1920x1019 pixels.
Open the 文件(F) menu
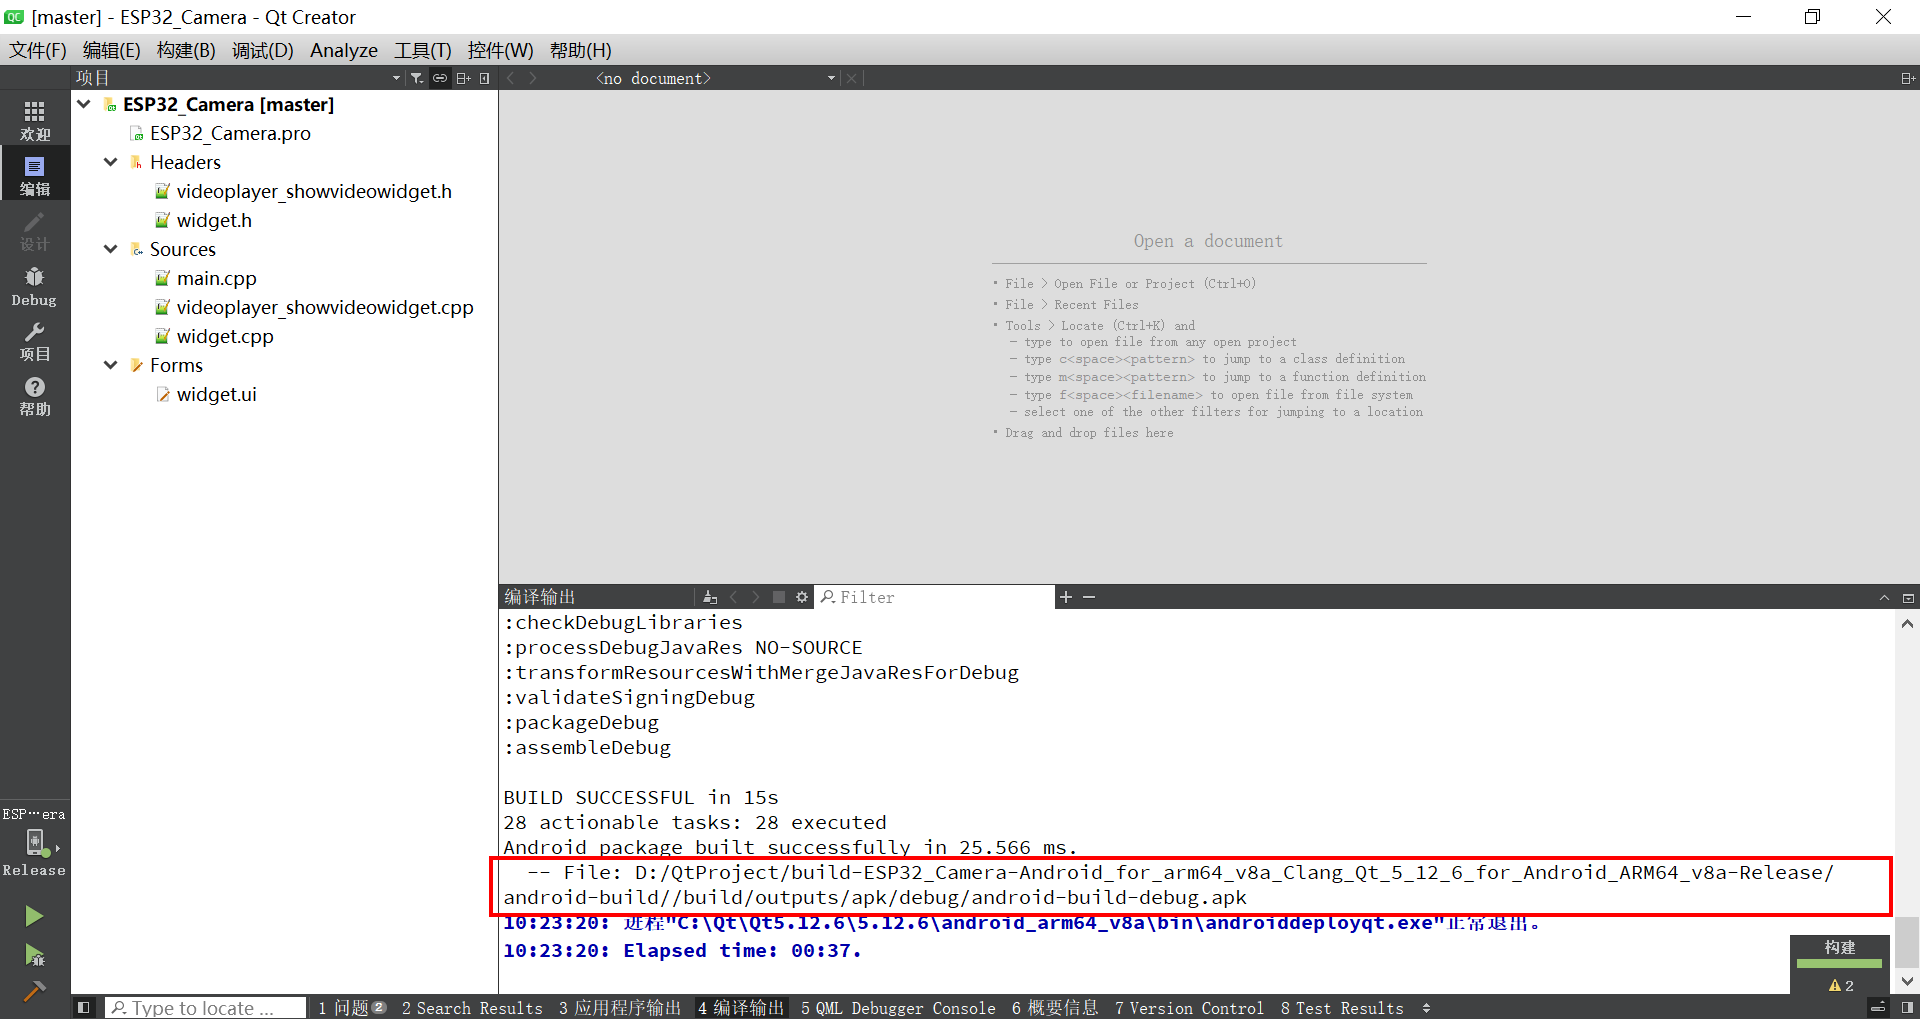[x=38, y=50]
